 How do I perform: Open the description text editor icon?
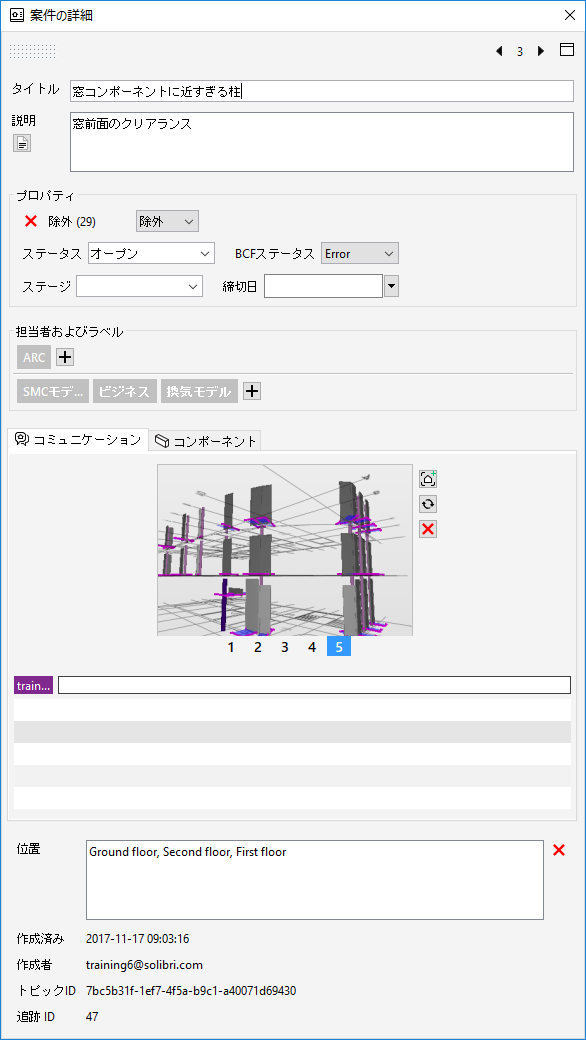coord(23,143)
